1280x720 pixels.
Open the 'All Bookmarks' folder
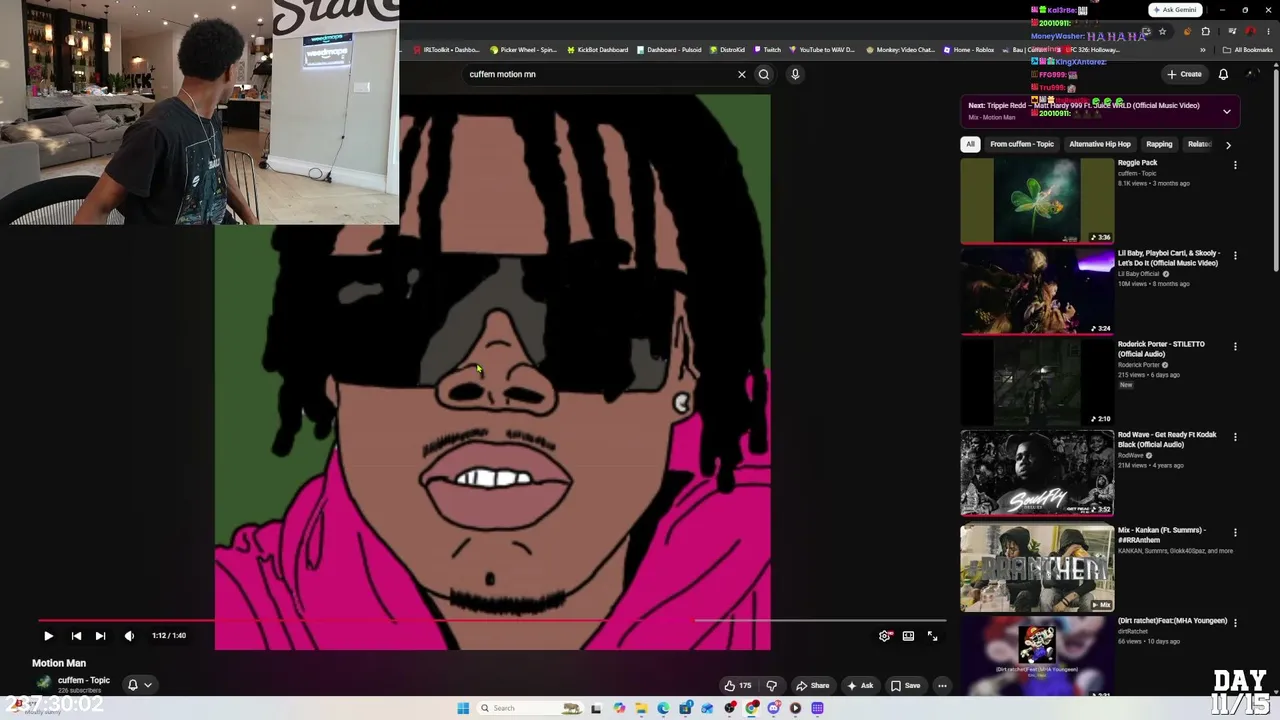[1247, 50]
